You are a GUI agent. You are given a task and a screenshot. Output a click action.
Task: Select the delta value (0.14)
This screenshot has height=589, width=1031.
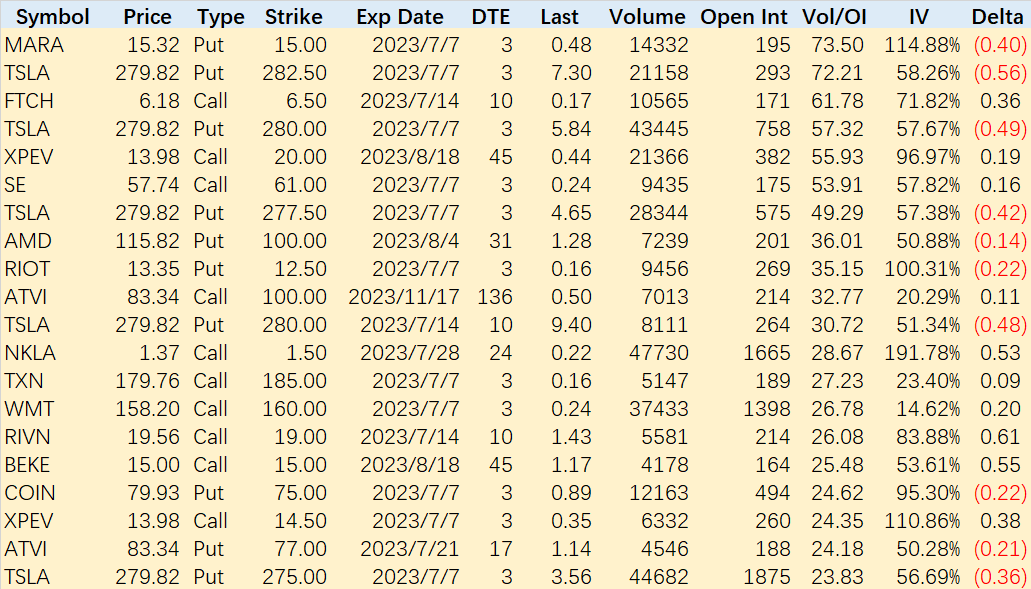pyautogui.click(x=1000, y=241)
